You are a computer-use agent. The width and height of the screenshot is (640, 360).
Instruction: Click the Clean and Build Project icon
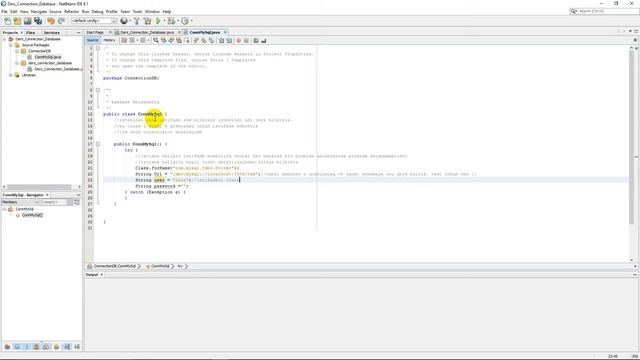coord(147,21)
